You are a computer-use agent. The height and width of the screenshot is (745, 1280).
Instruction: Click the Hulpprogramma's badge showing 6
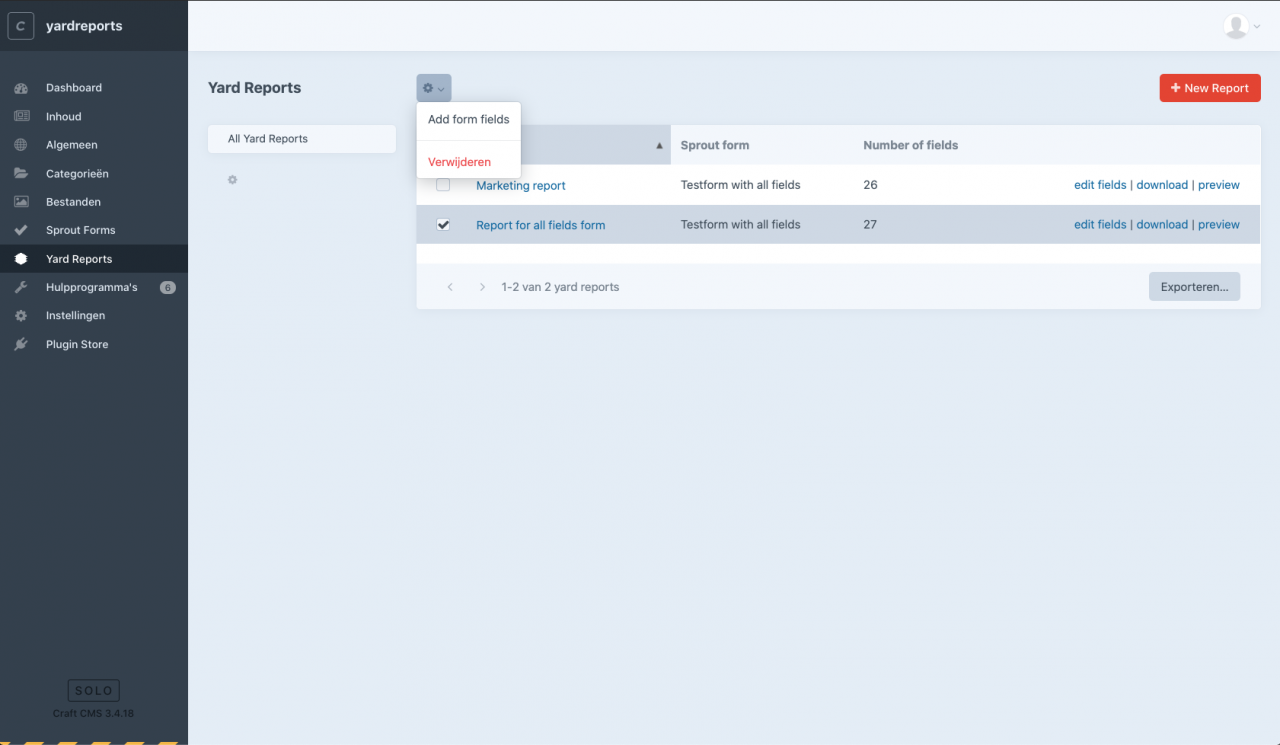(168, 287)
